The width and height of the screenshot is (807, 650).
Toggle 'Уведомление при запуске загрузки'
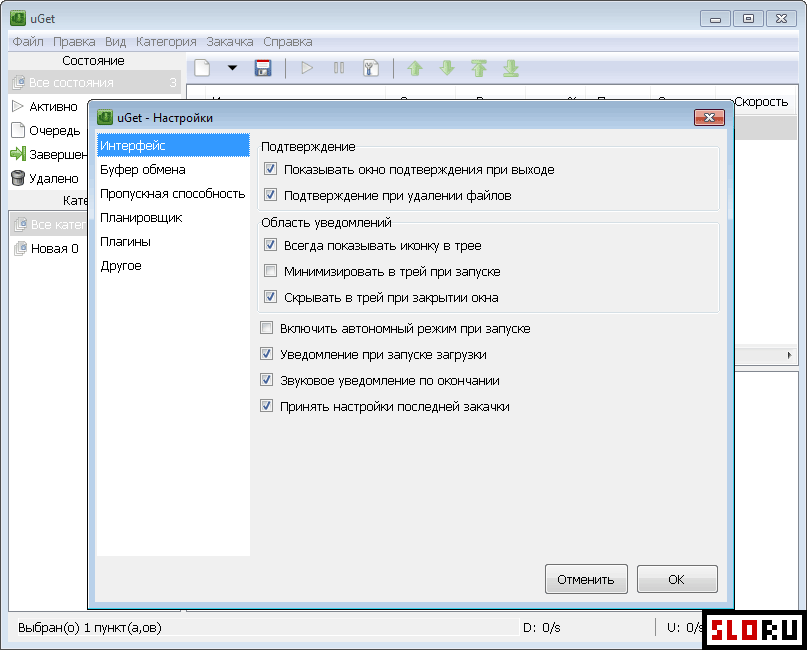click(266, 354)
